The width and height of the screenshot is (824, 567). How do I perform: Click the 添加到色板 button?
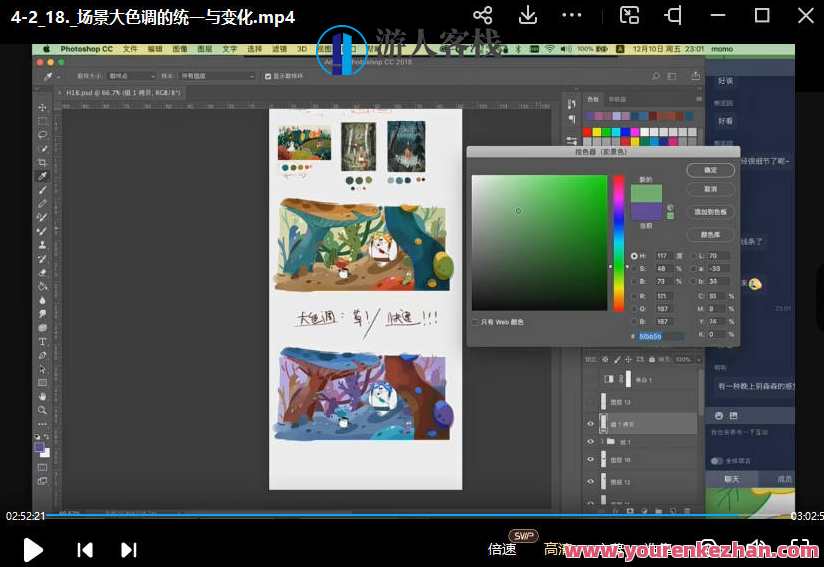(710, 212)
